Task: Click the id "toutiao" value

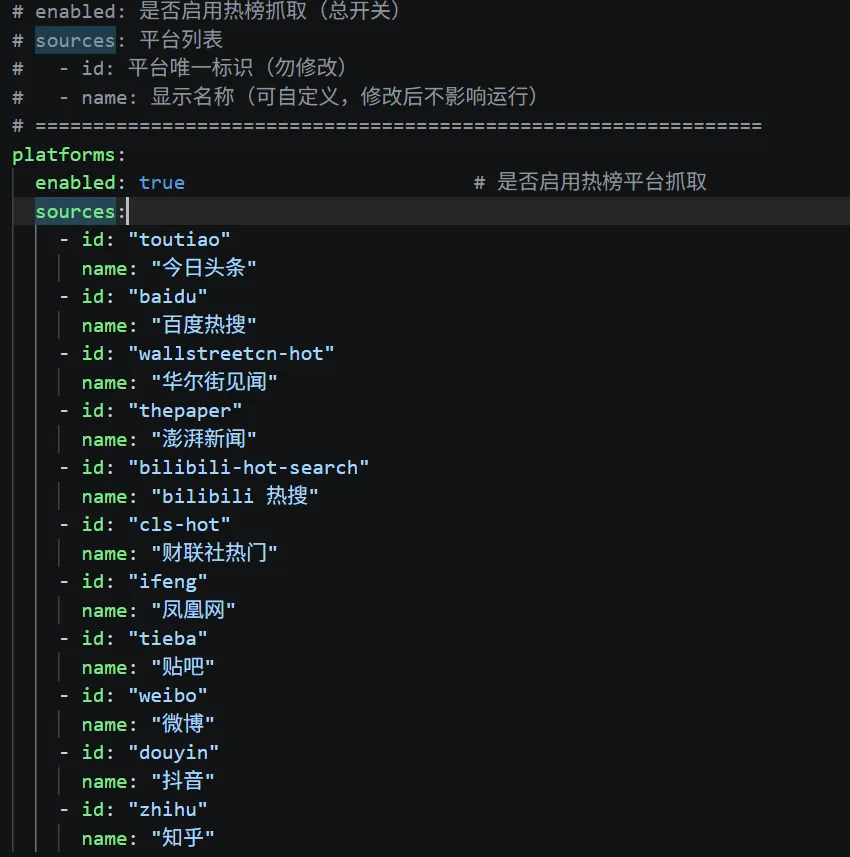Action: [x=179, y=239]
